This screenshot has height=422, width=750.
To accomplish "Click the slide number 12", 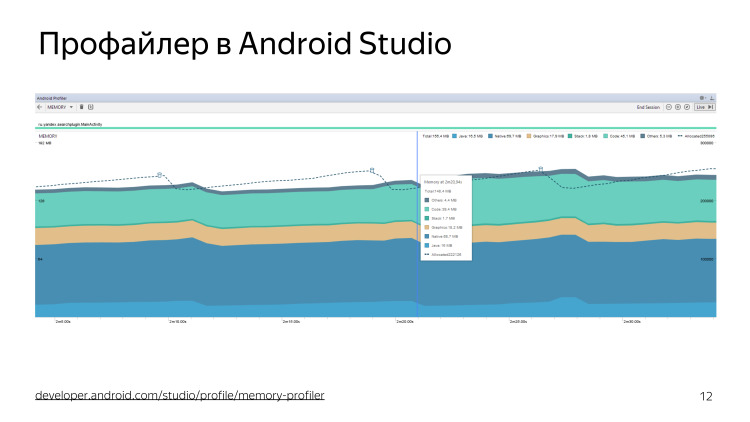I will click(706, 397).
